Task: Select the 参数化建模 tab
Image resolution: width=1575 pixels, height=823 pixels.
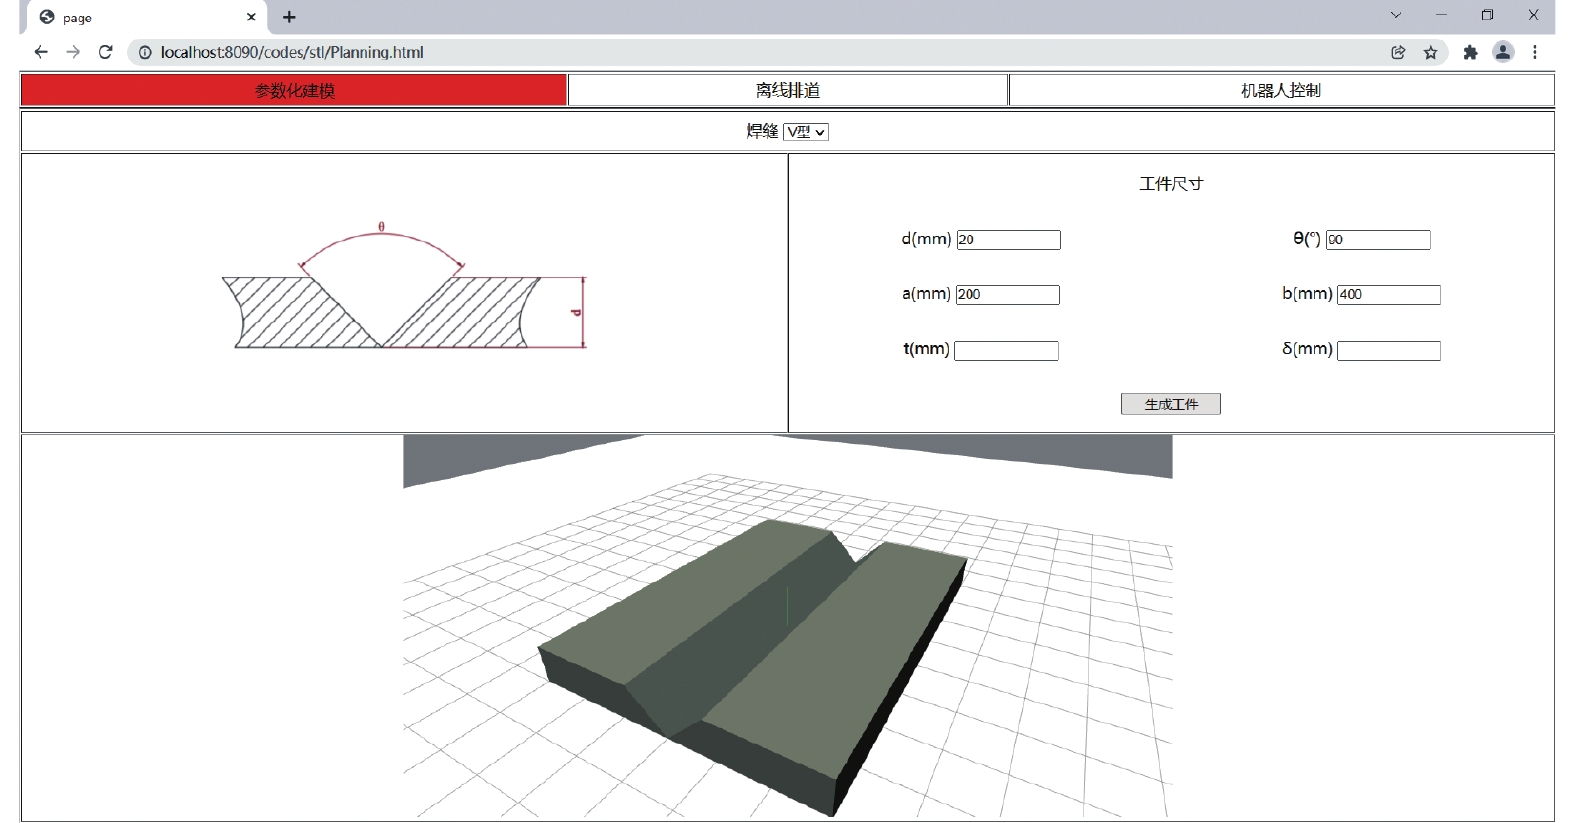Action: click(x=294, y=90)
